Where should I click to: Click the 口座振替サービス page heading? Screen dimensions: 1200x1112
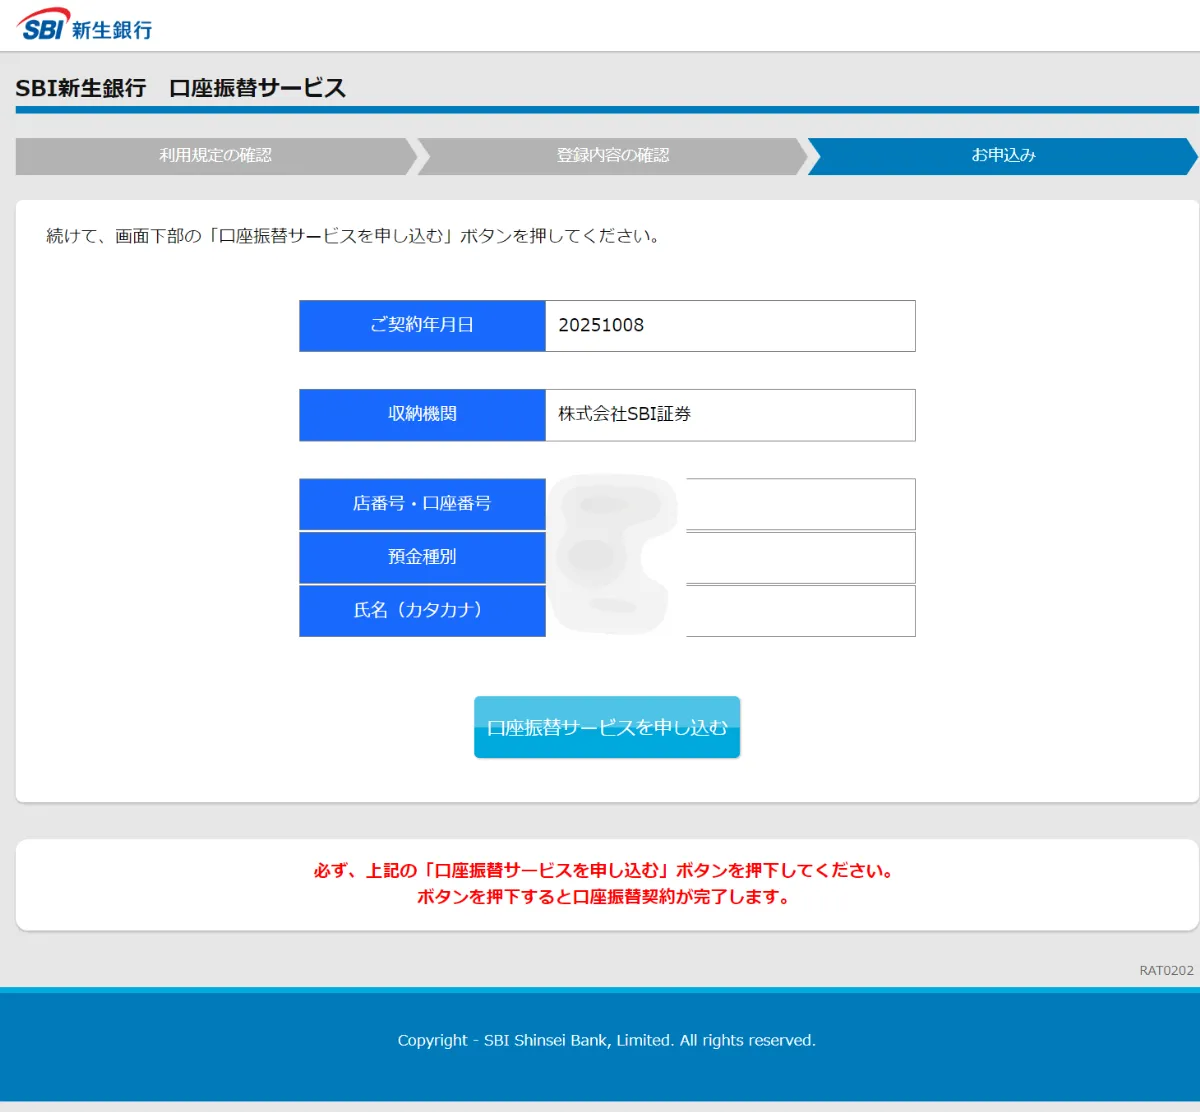[181, 88]
